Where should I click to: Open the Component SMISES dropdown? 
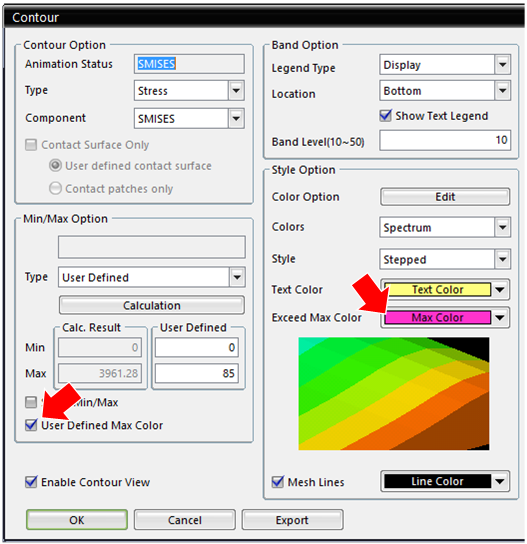[x=236, y=119]
